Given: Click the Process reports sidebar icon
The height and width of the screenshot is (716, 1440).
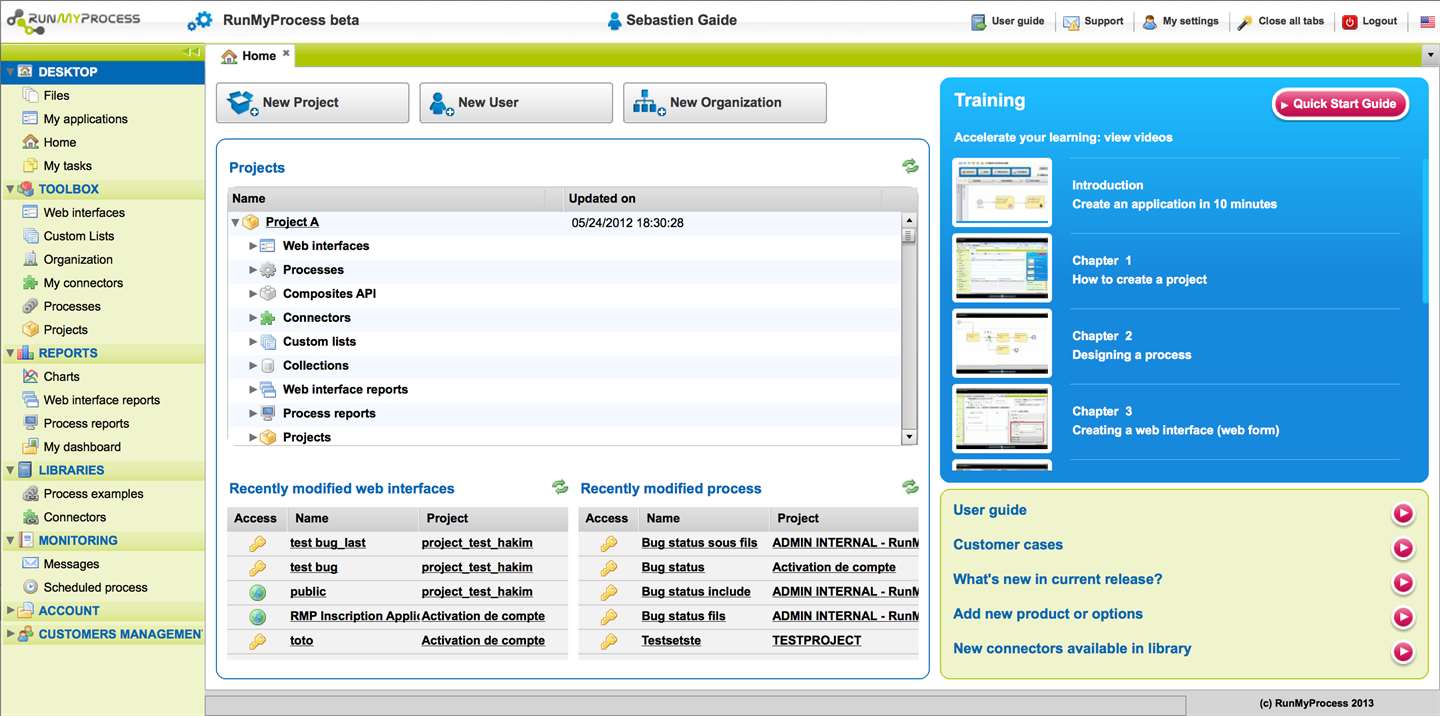Looking at the screenshot, I should pos(30,423).
